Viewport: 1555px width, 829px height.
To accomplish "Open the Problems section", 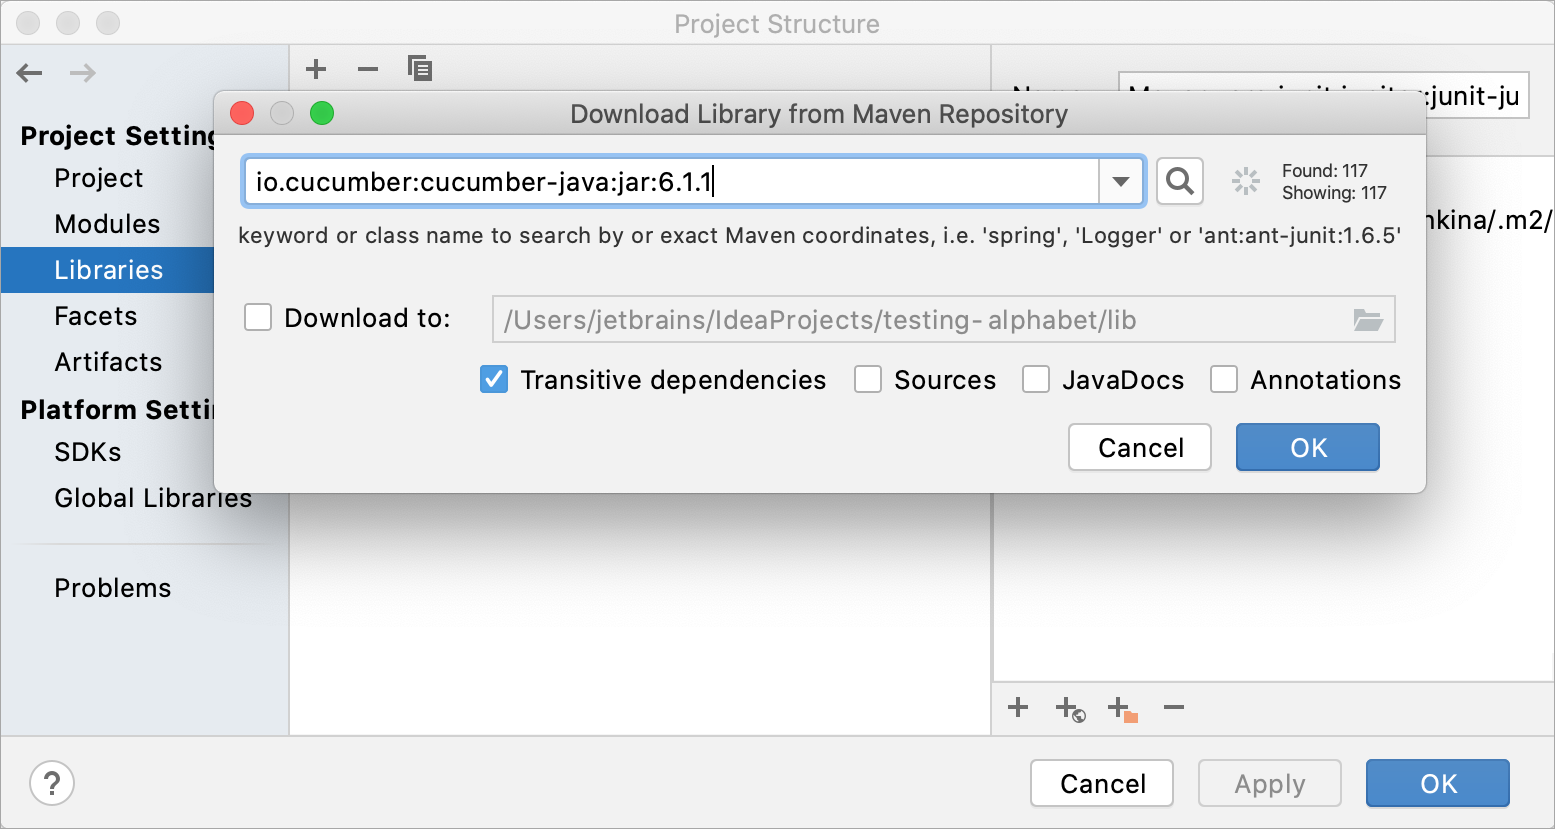I will tap(112, 588).
